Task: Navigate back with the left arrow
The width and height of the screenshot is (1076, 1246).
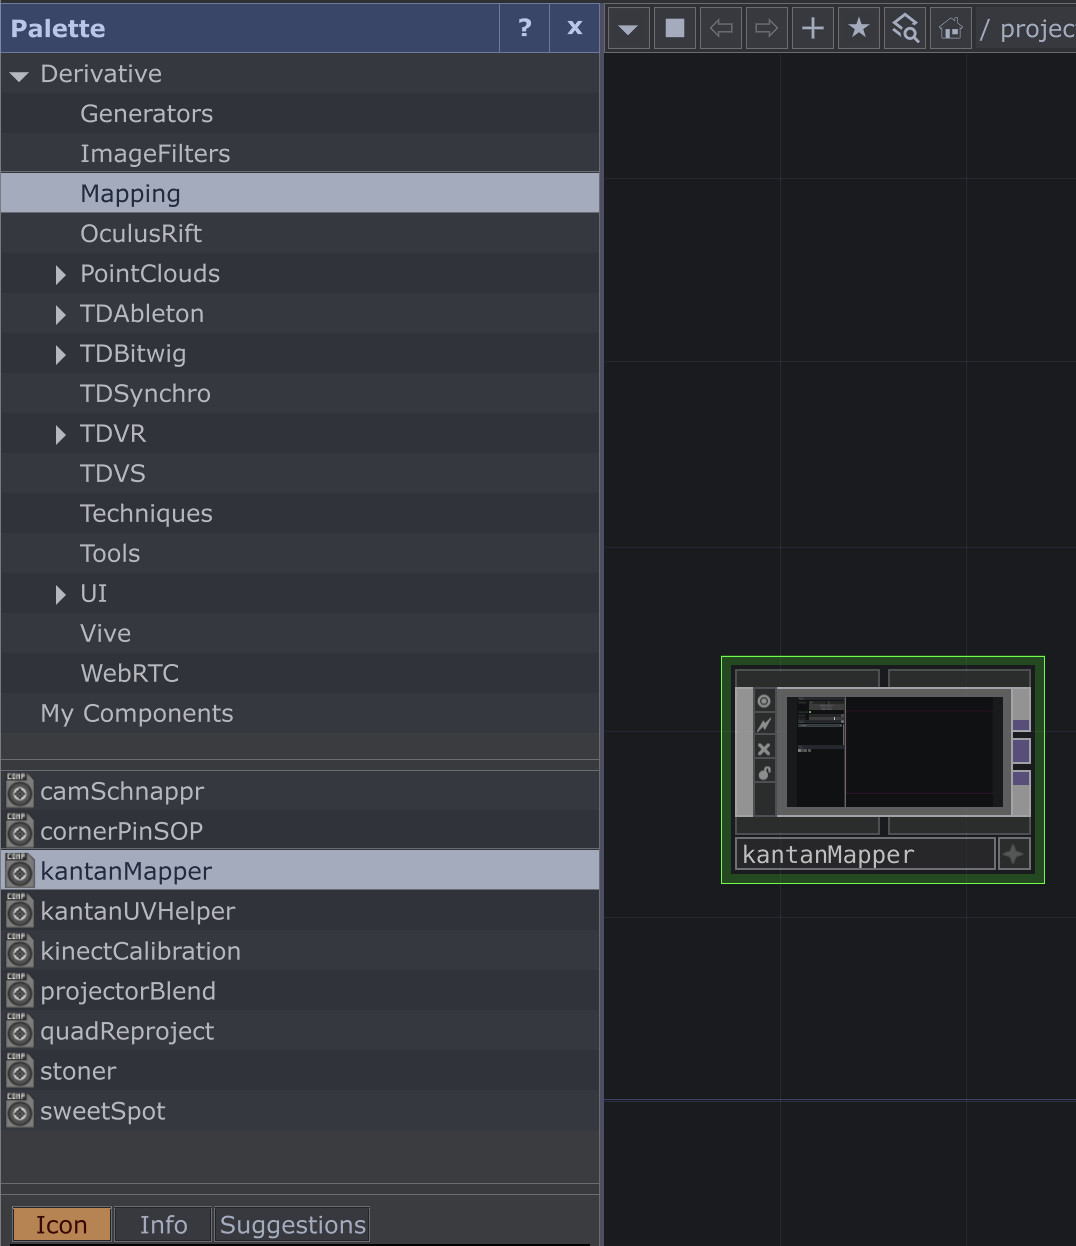Action: tap(721, 29)
